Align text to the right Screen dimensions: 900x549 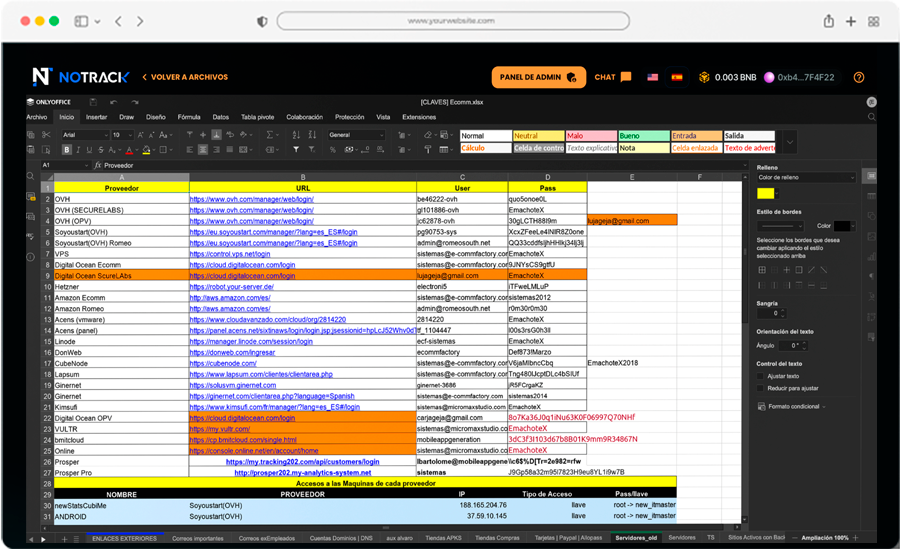click(x=216, y=149)
